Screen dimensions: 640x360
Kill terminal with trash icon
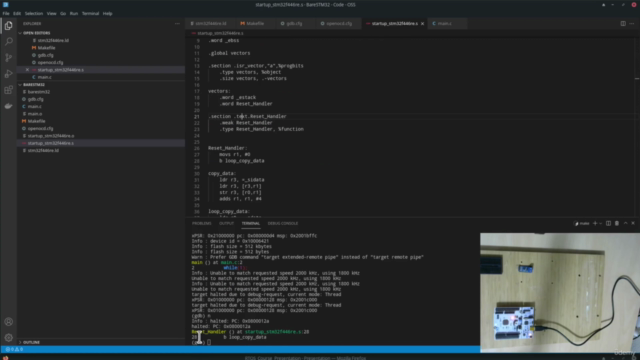click(617, 223)
